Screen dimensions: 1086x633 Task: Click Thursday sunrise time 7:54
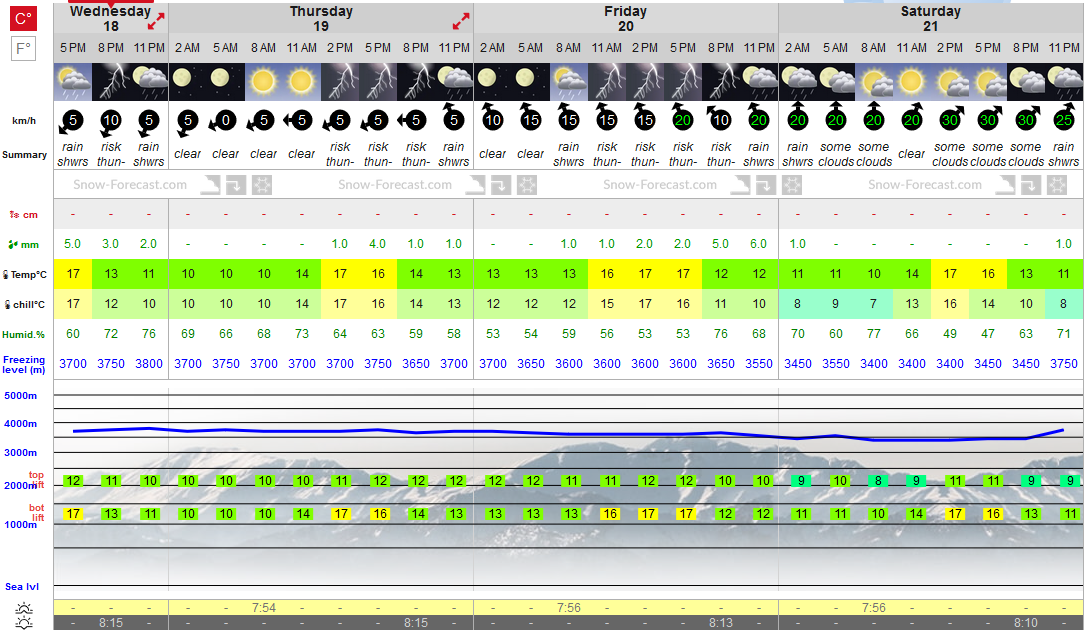tap(264, 608)
